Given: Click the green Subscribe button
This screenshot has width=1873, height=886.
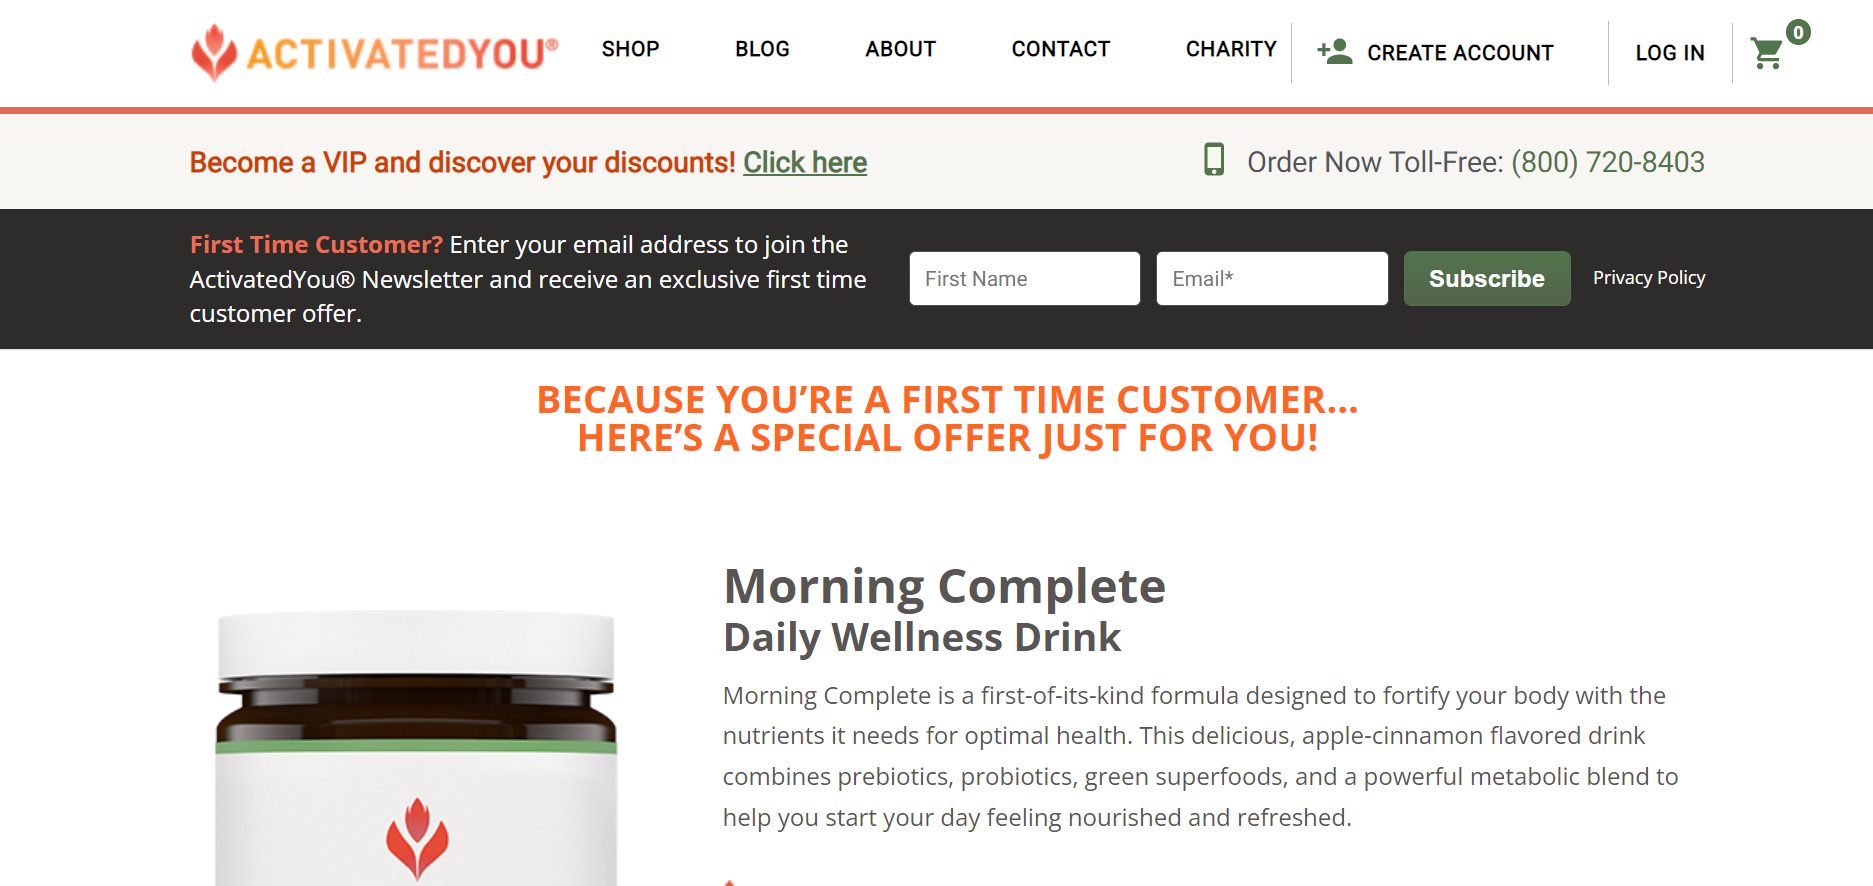Looking at the screenshot, I should [1487, 278].
